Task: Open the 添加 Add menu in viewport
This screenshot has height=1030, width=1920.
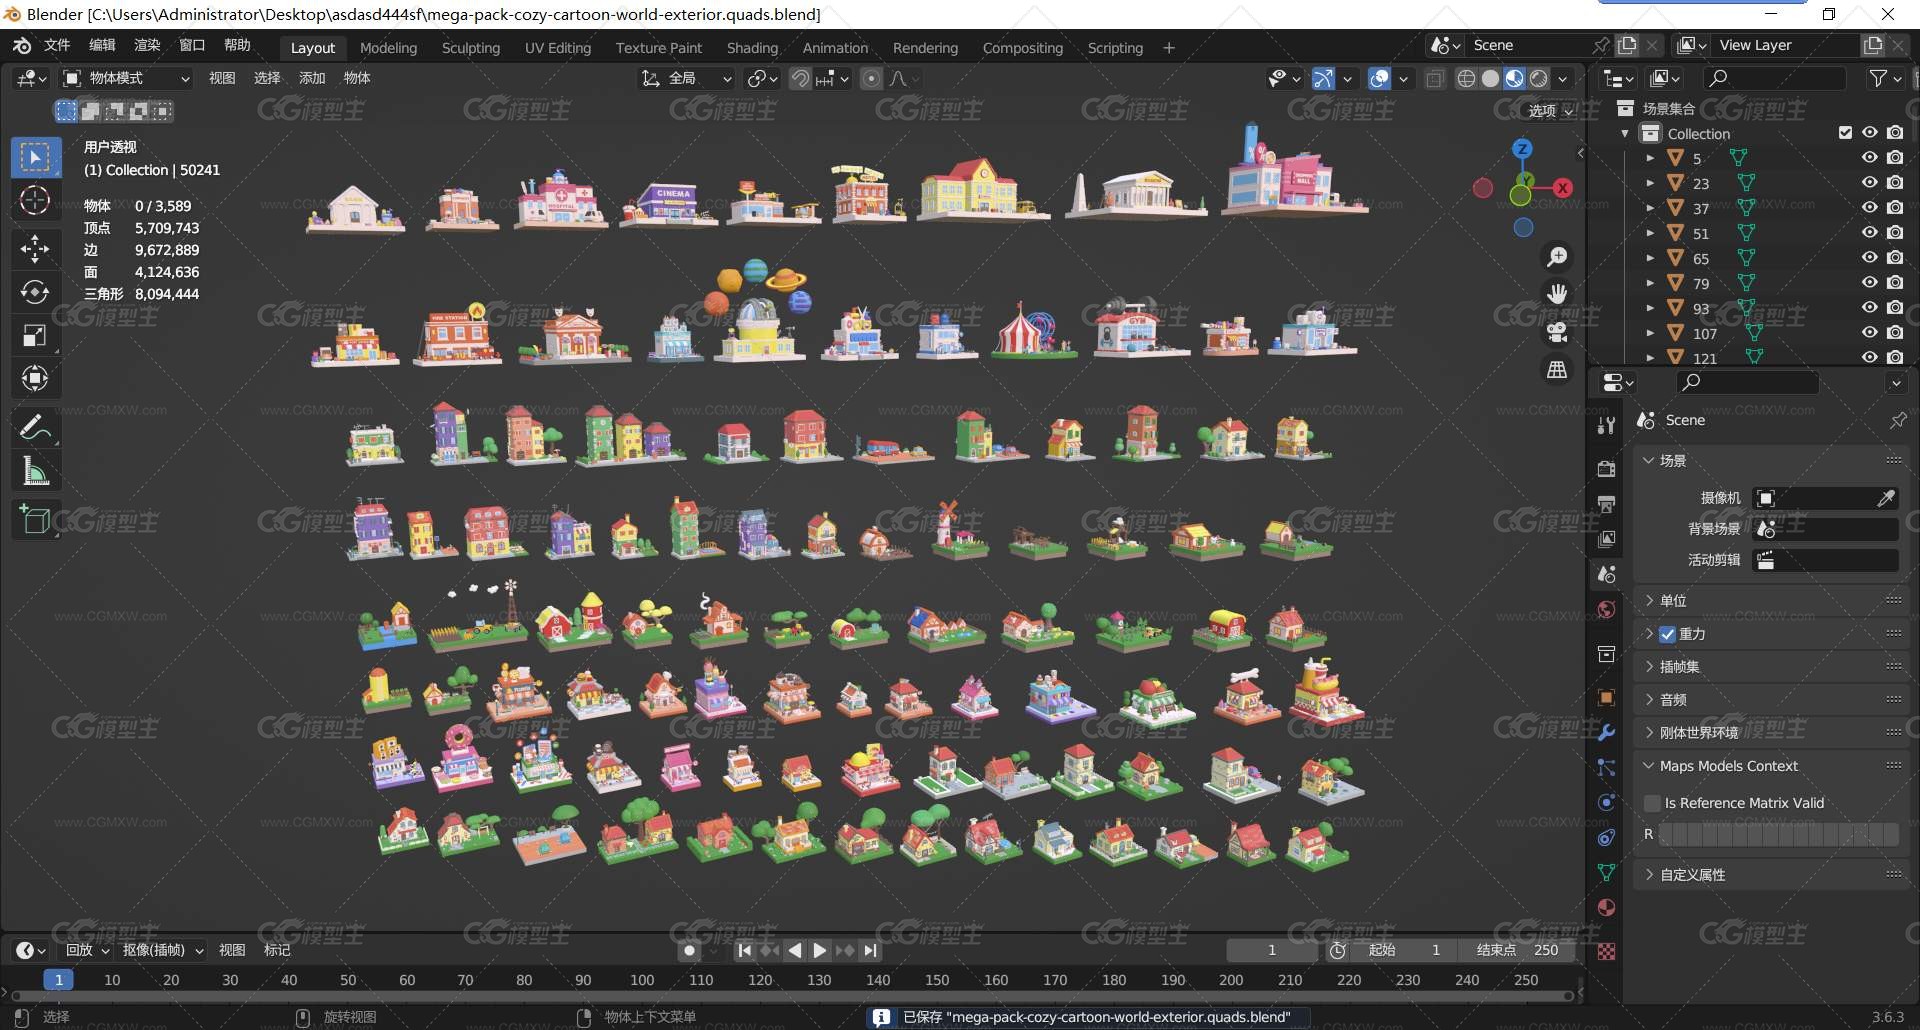Action: (312, 78)
